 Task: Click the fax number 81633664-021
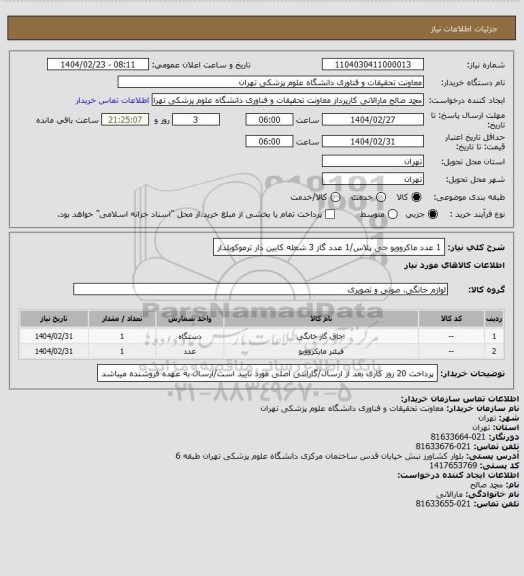[x=458, y=437]
